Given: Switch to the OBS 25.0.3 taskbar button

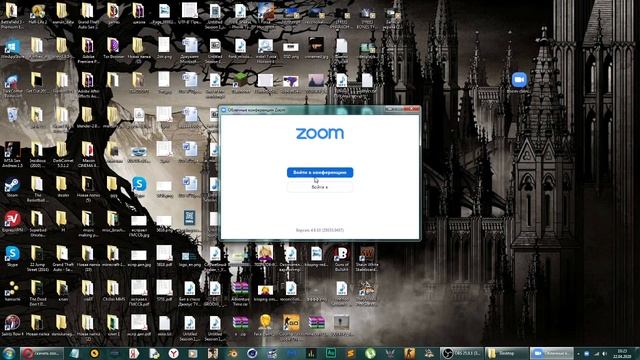Looking at the screenshot, I should coord(461,353).
